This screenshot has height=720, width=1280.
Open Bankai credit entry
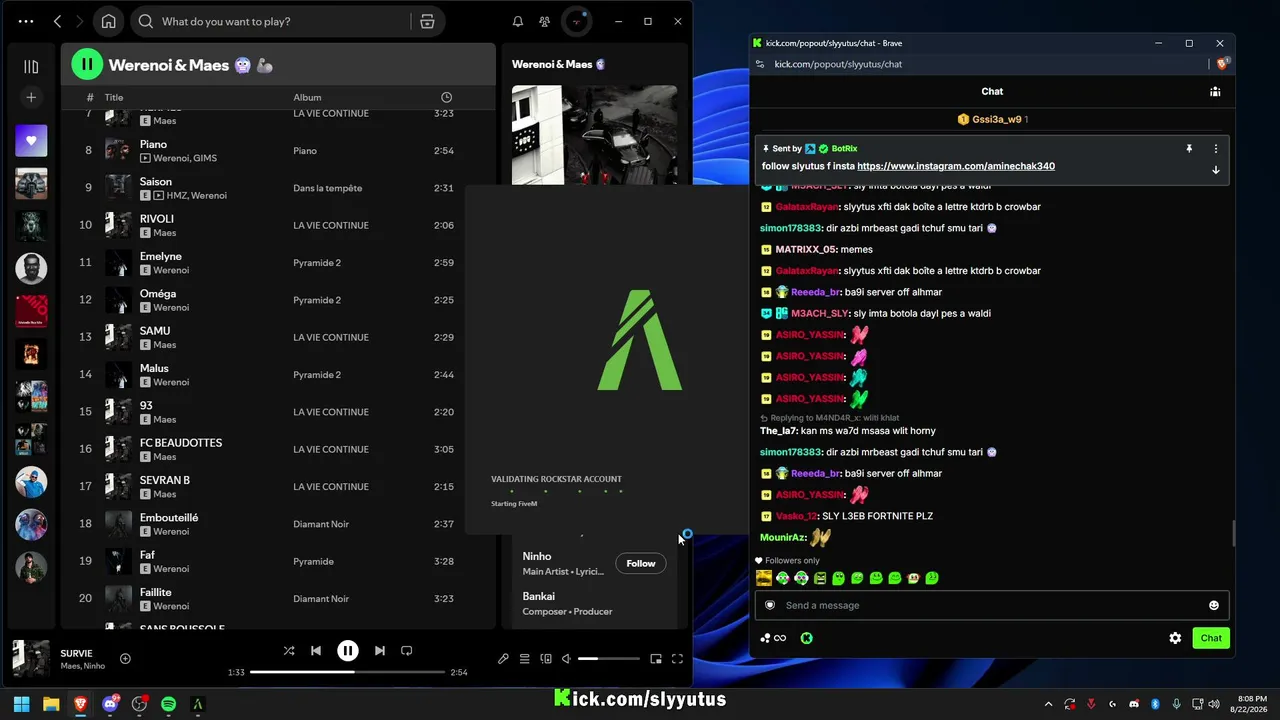click(x=538, y=596)
